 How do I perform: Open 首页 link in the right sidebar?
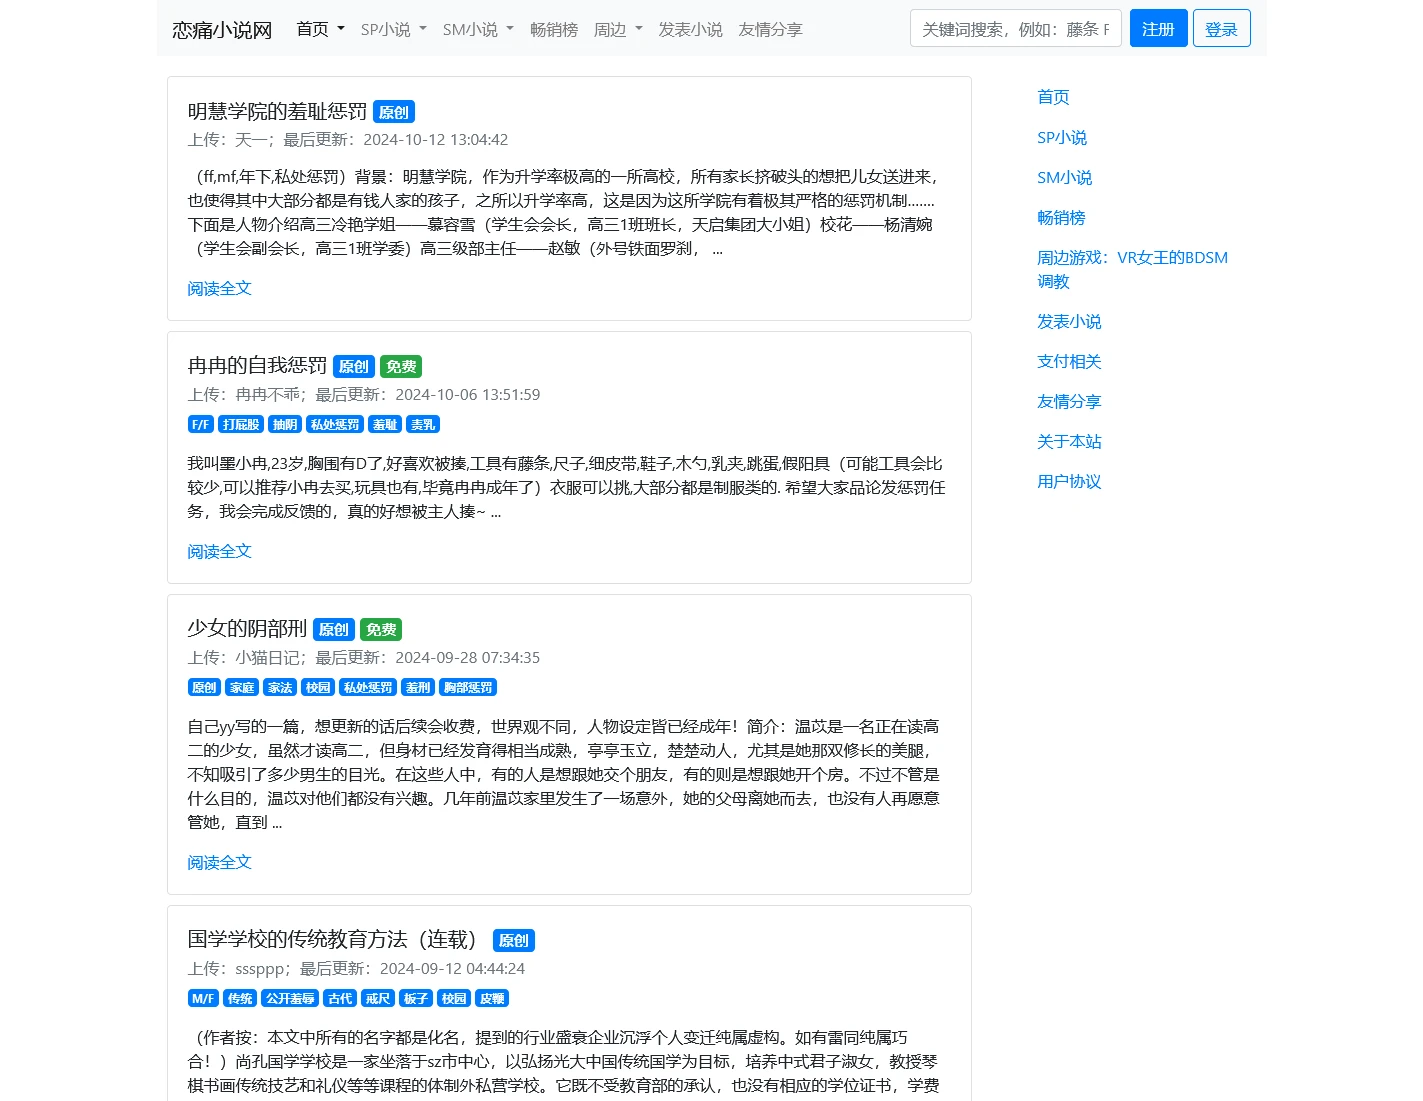tap(1053, 97)
